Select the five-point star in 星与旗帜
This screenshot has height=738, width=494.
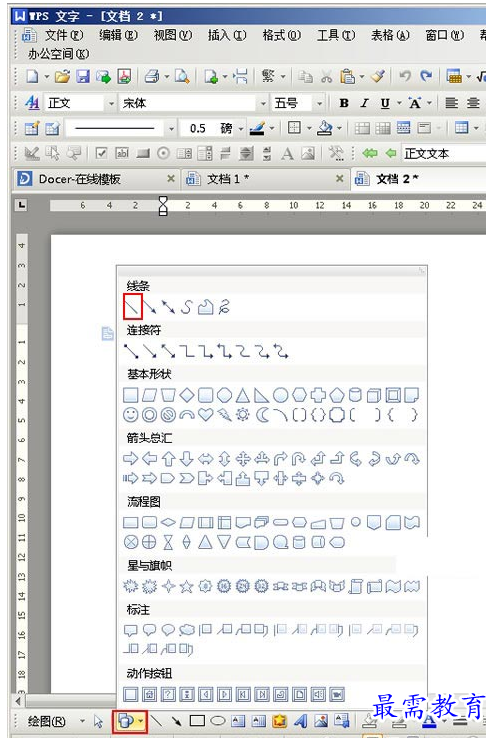(186, 586)
